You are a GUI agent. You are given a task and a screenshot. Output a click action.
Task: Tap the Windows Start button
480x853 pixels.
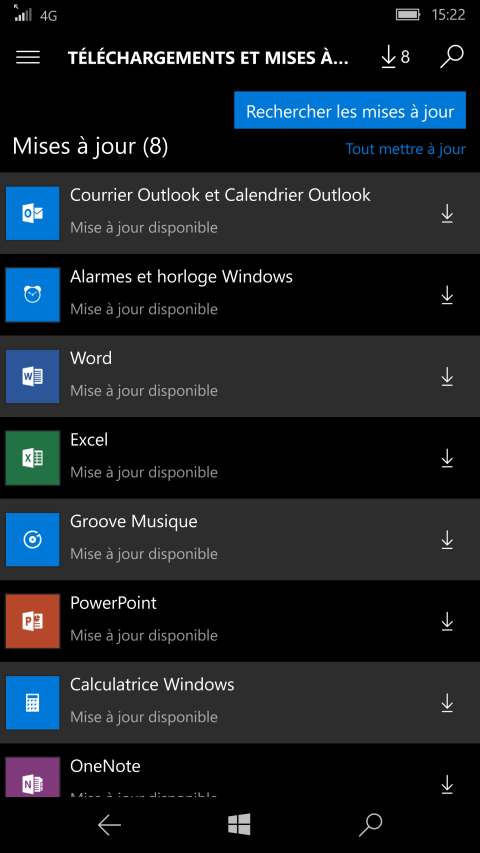(x=239, y=825)
